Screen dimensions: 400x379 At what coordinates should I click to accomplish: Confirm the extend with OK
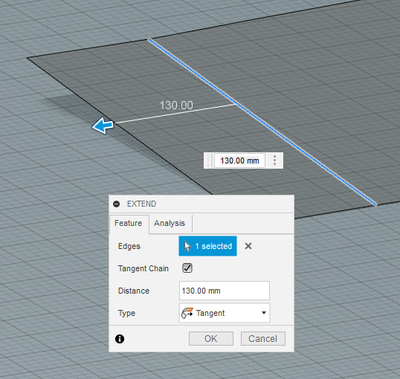(211, 339)
